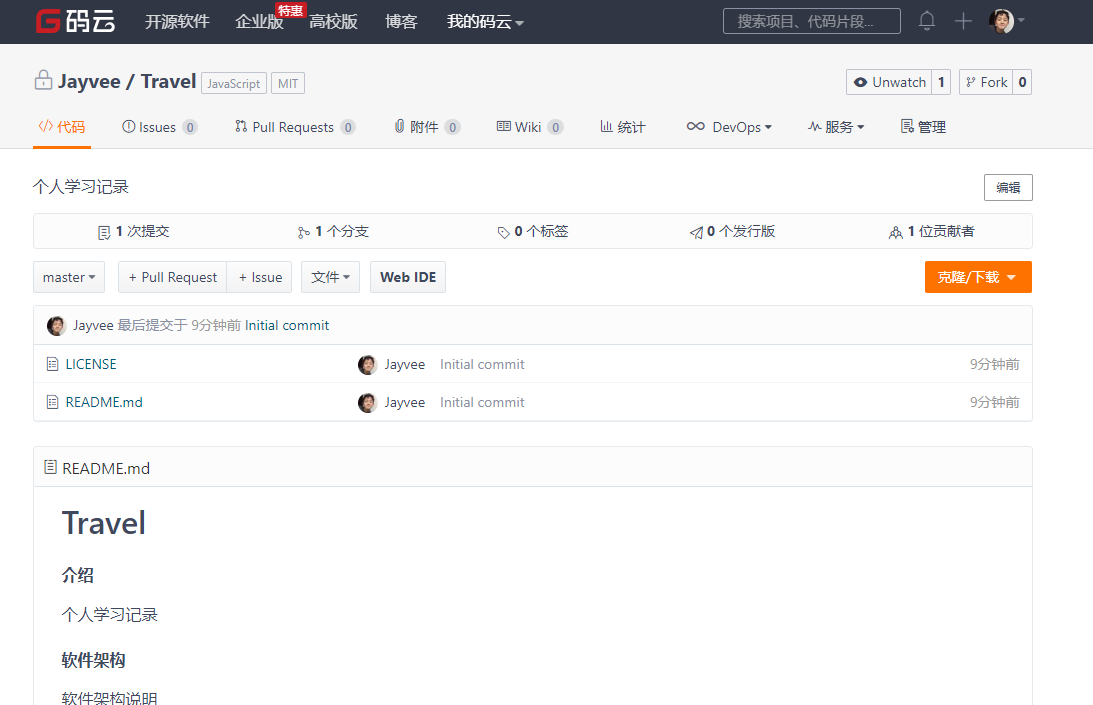Viewport: 1093px width, 705px height.
Task: Open the 统计 statistics tab
Action: 622,127
